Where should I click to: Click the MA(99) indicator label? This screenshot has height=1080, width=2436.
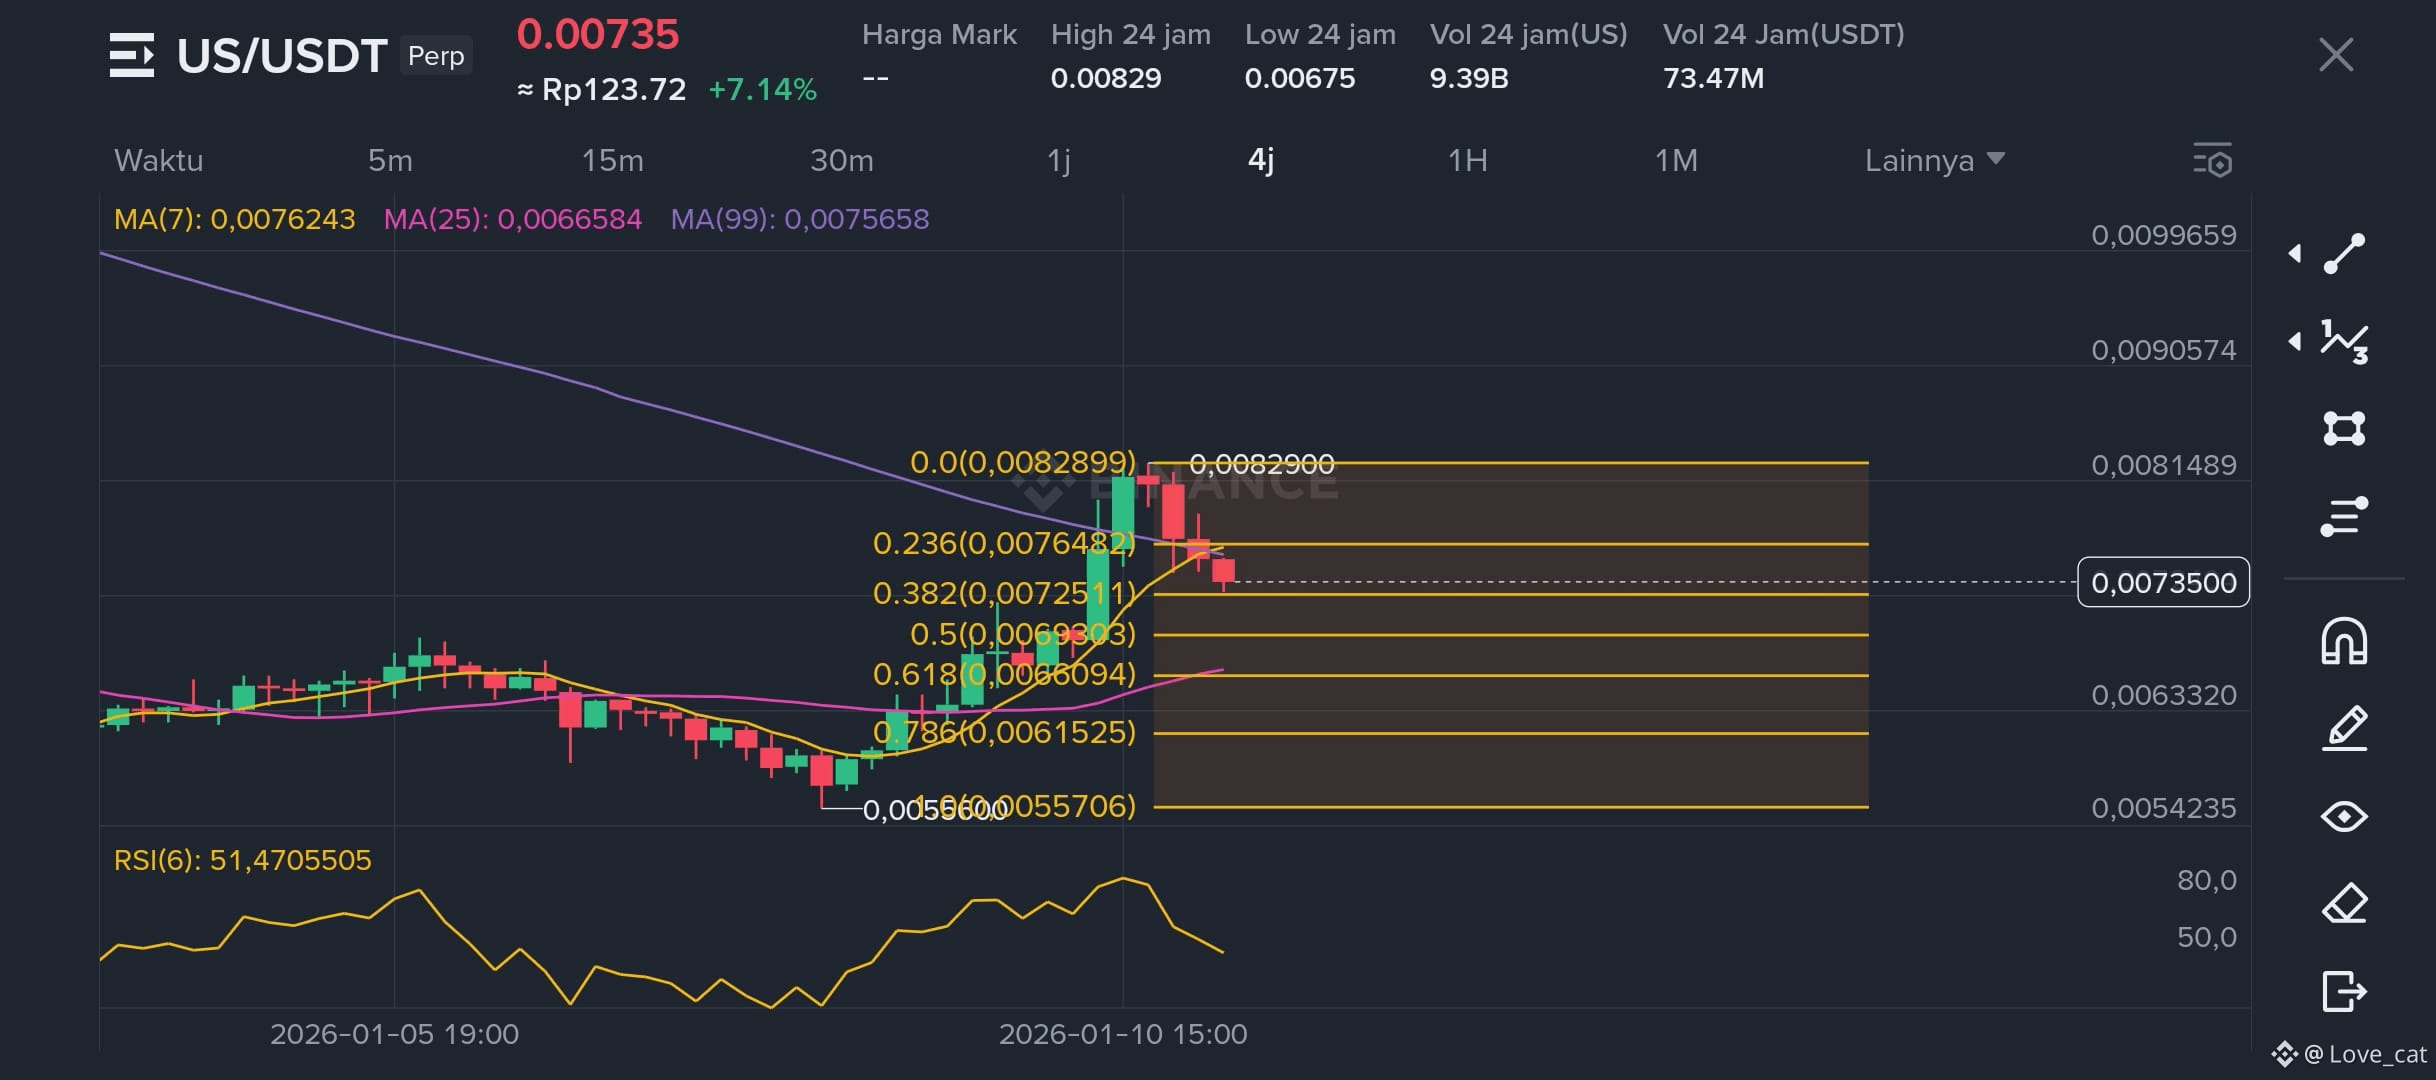(x=799, y=219)
